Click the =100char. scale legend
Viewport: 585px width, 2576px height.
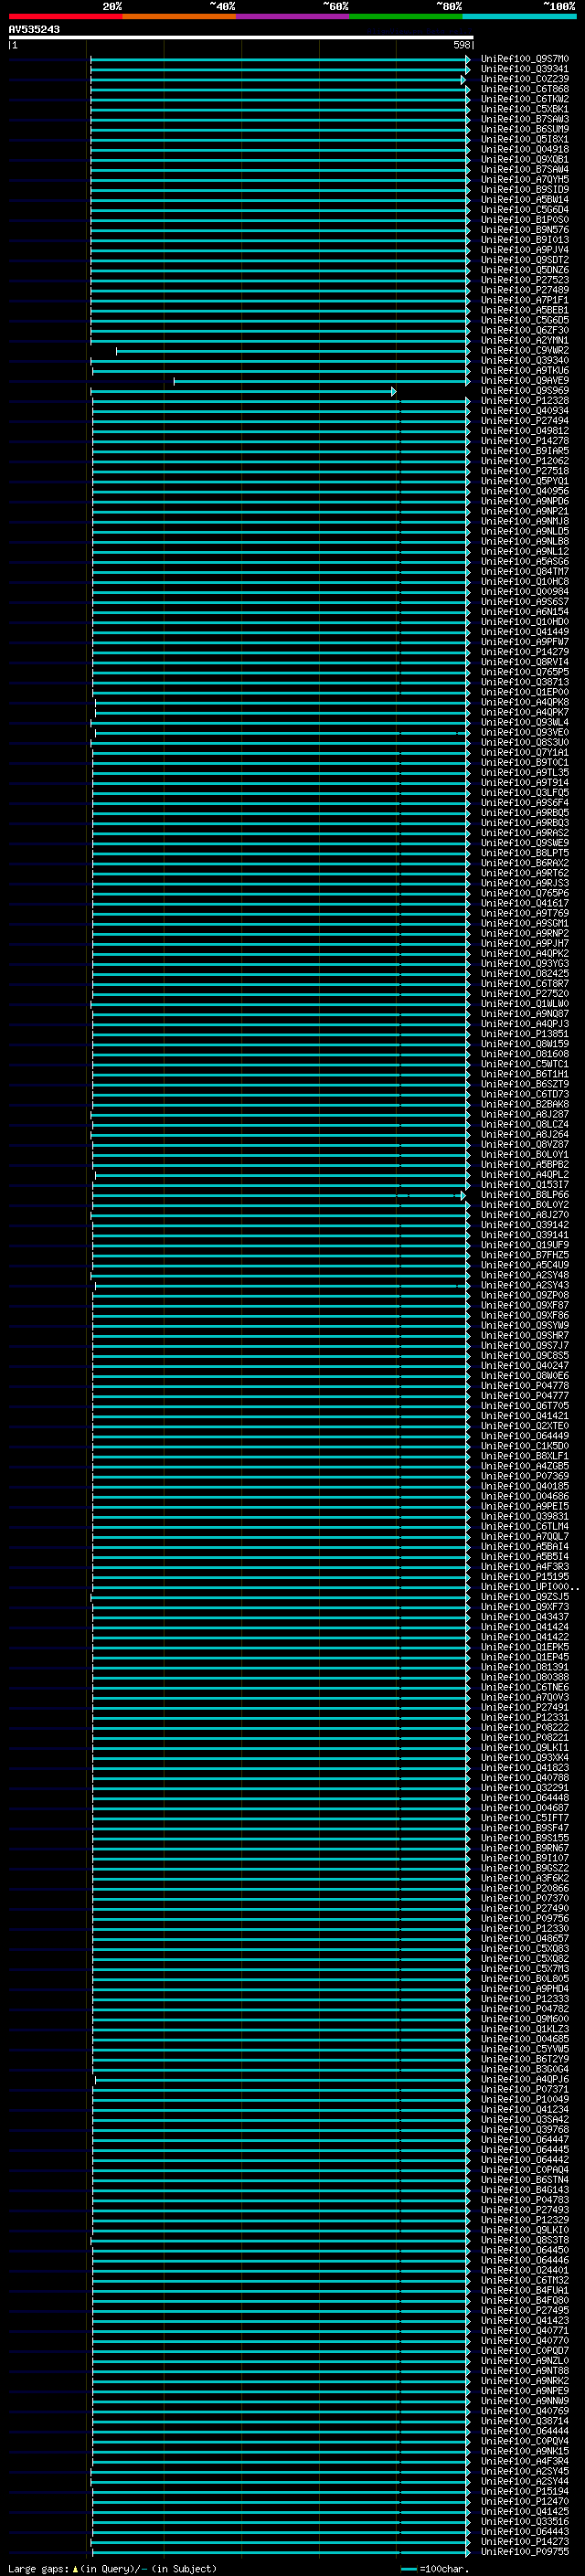tap(435, 2568)
